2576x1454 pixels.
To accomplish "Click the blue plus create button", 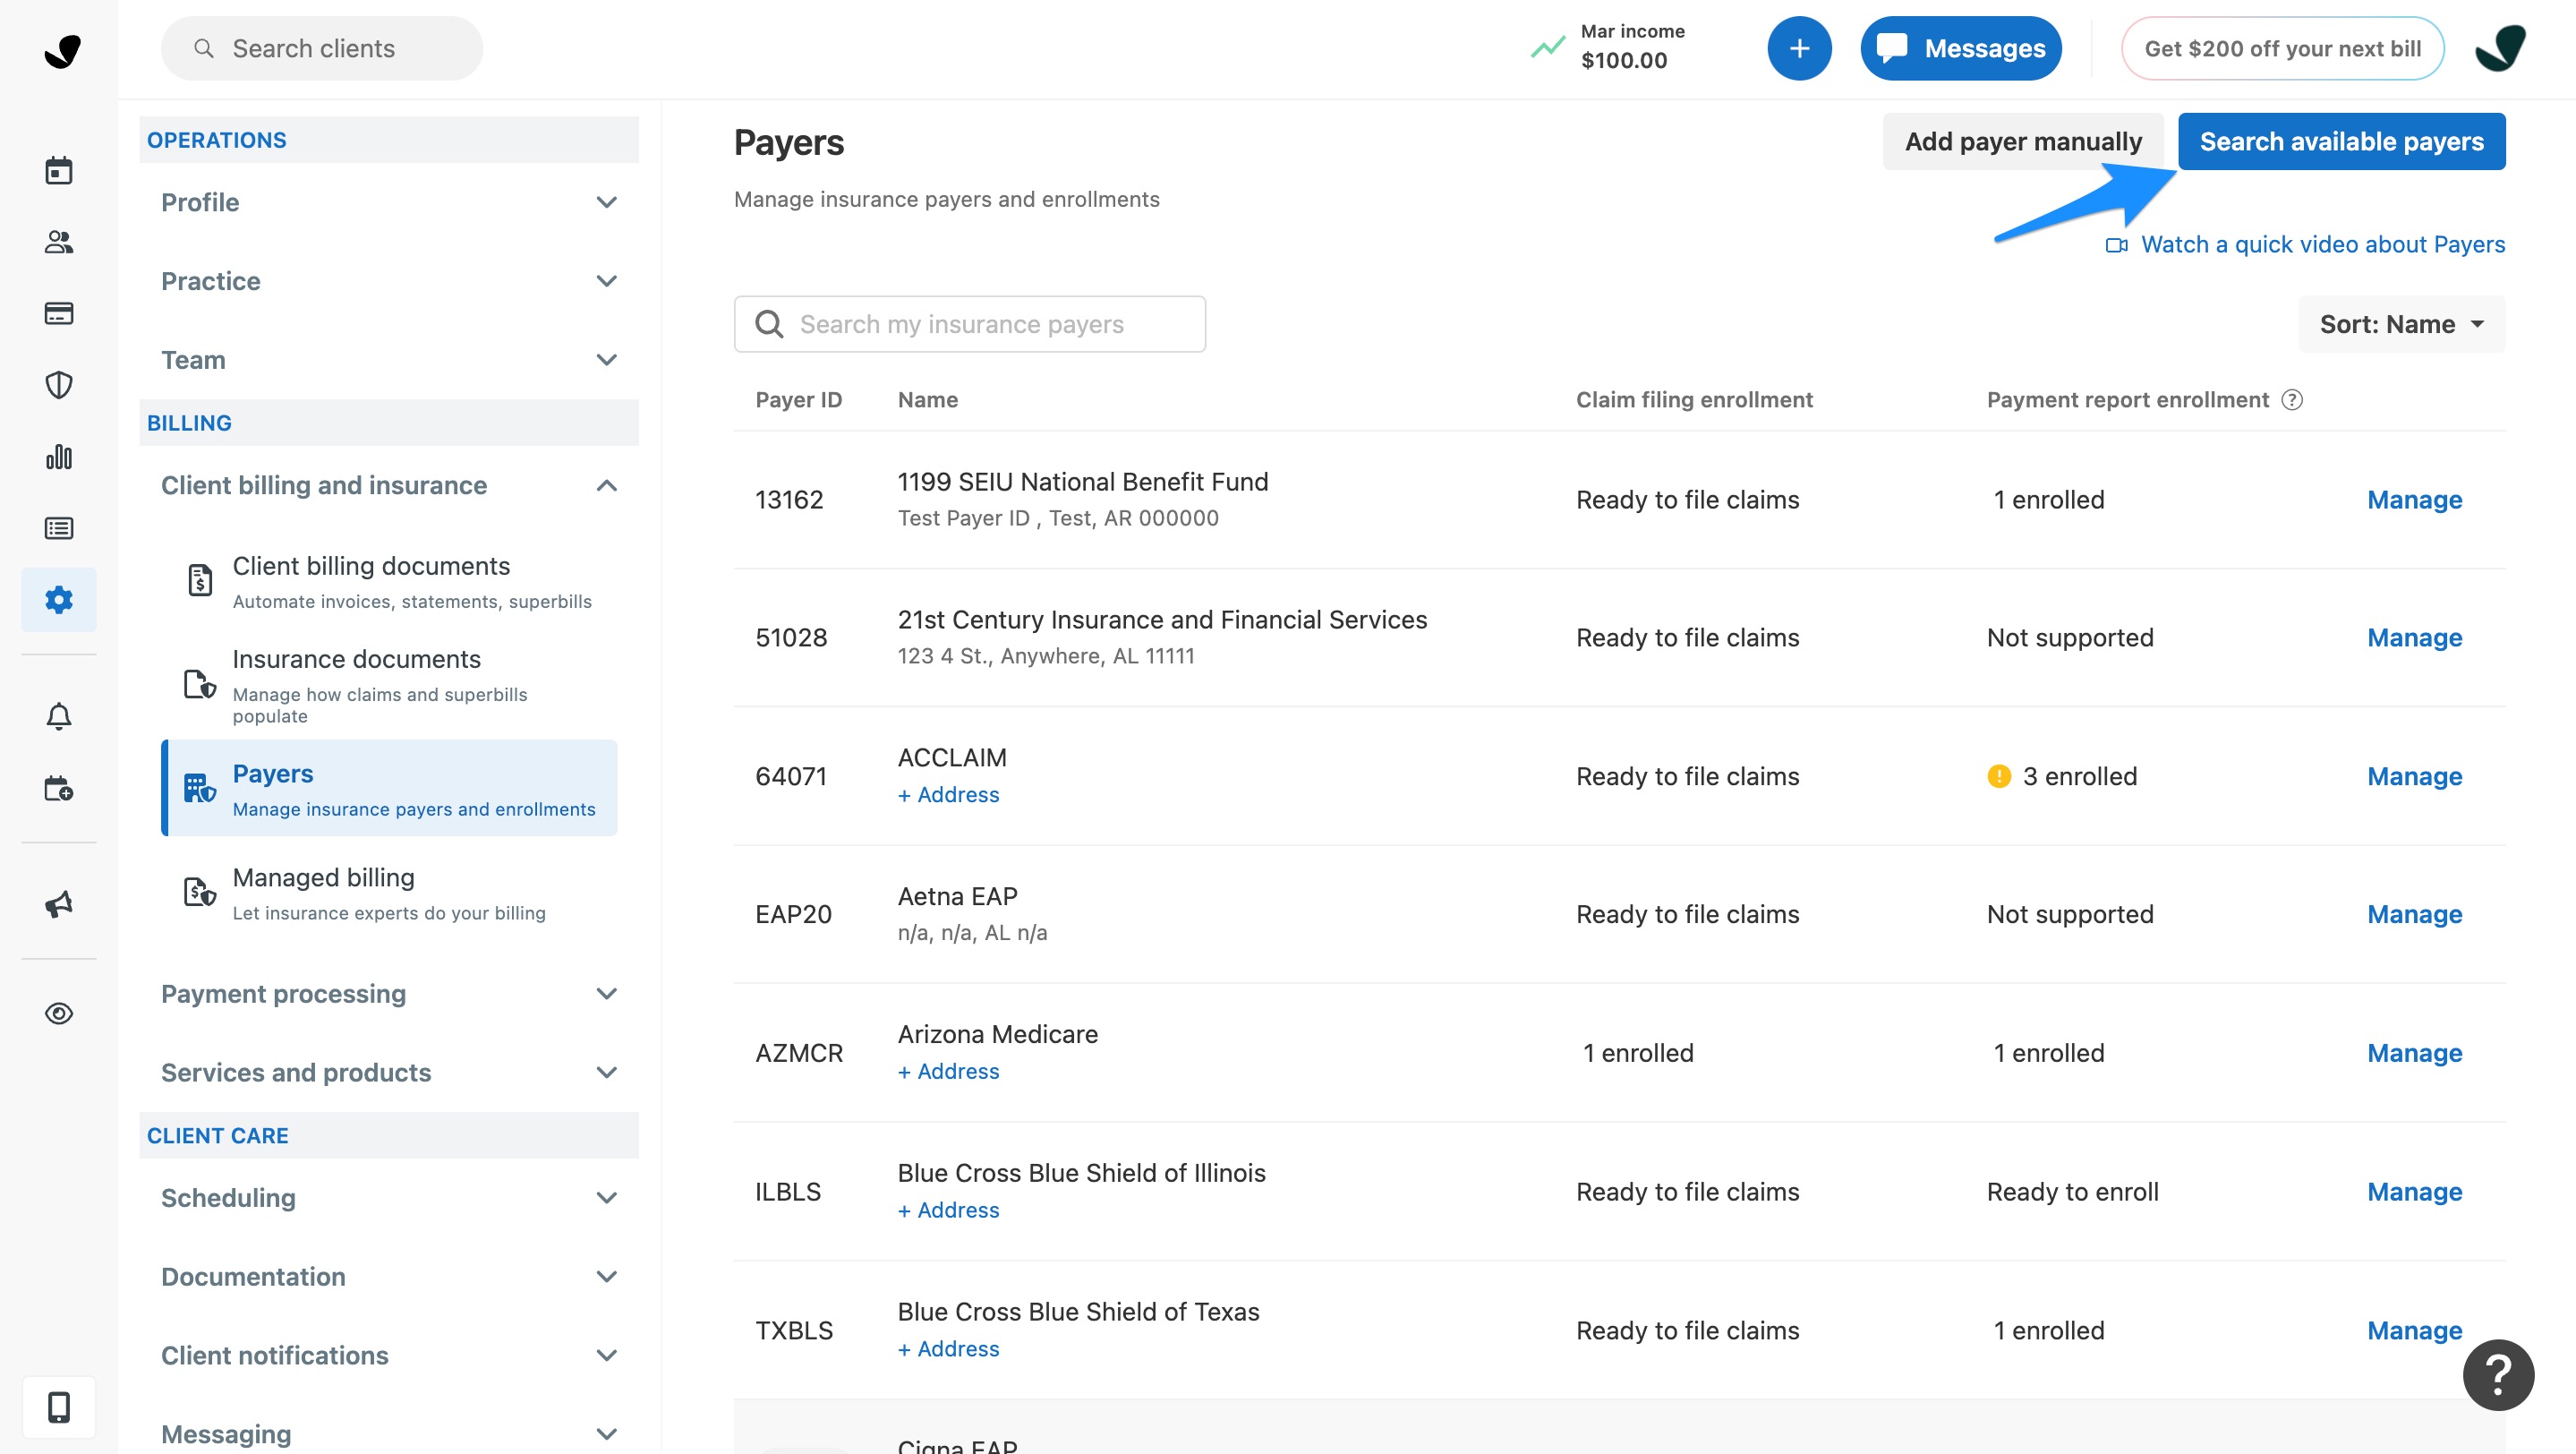I will click(1798, 48).
